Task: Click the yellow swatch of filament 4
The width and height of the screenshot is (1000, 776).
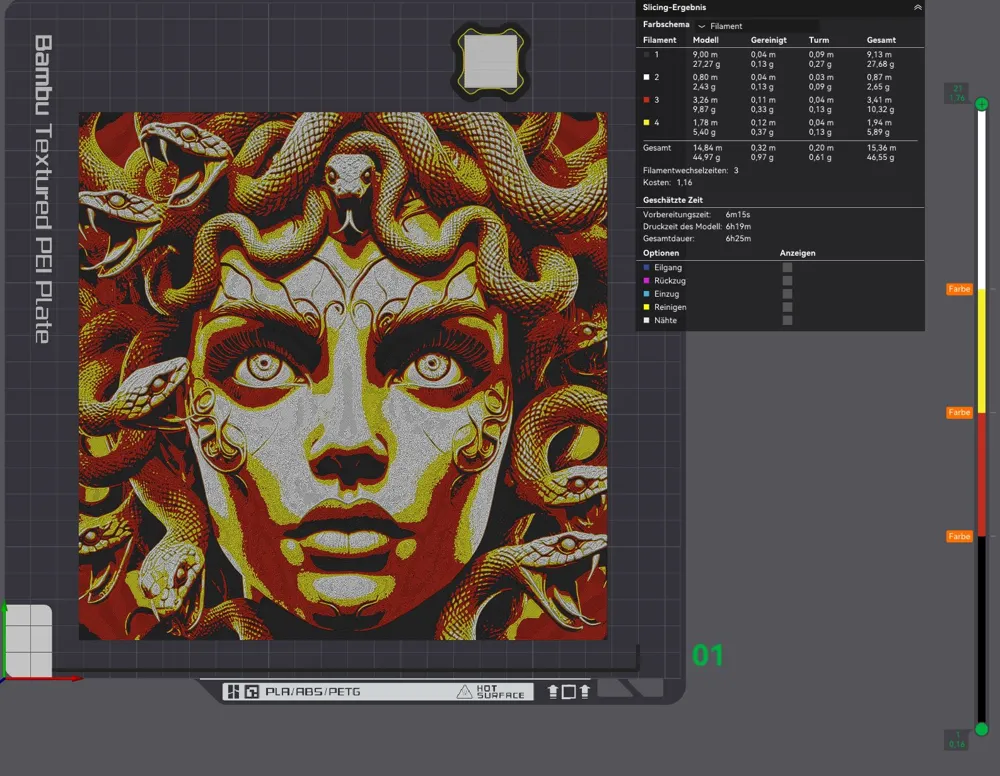Action: [x=646, y=122]
